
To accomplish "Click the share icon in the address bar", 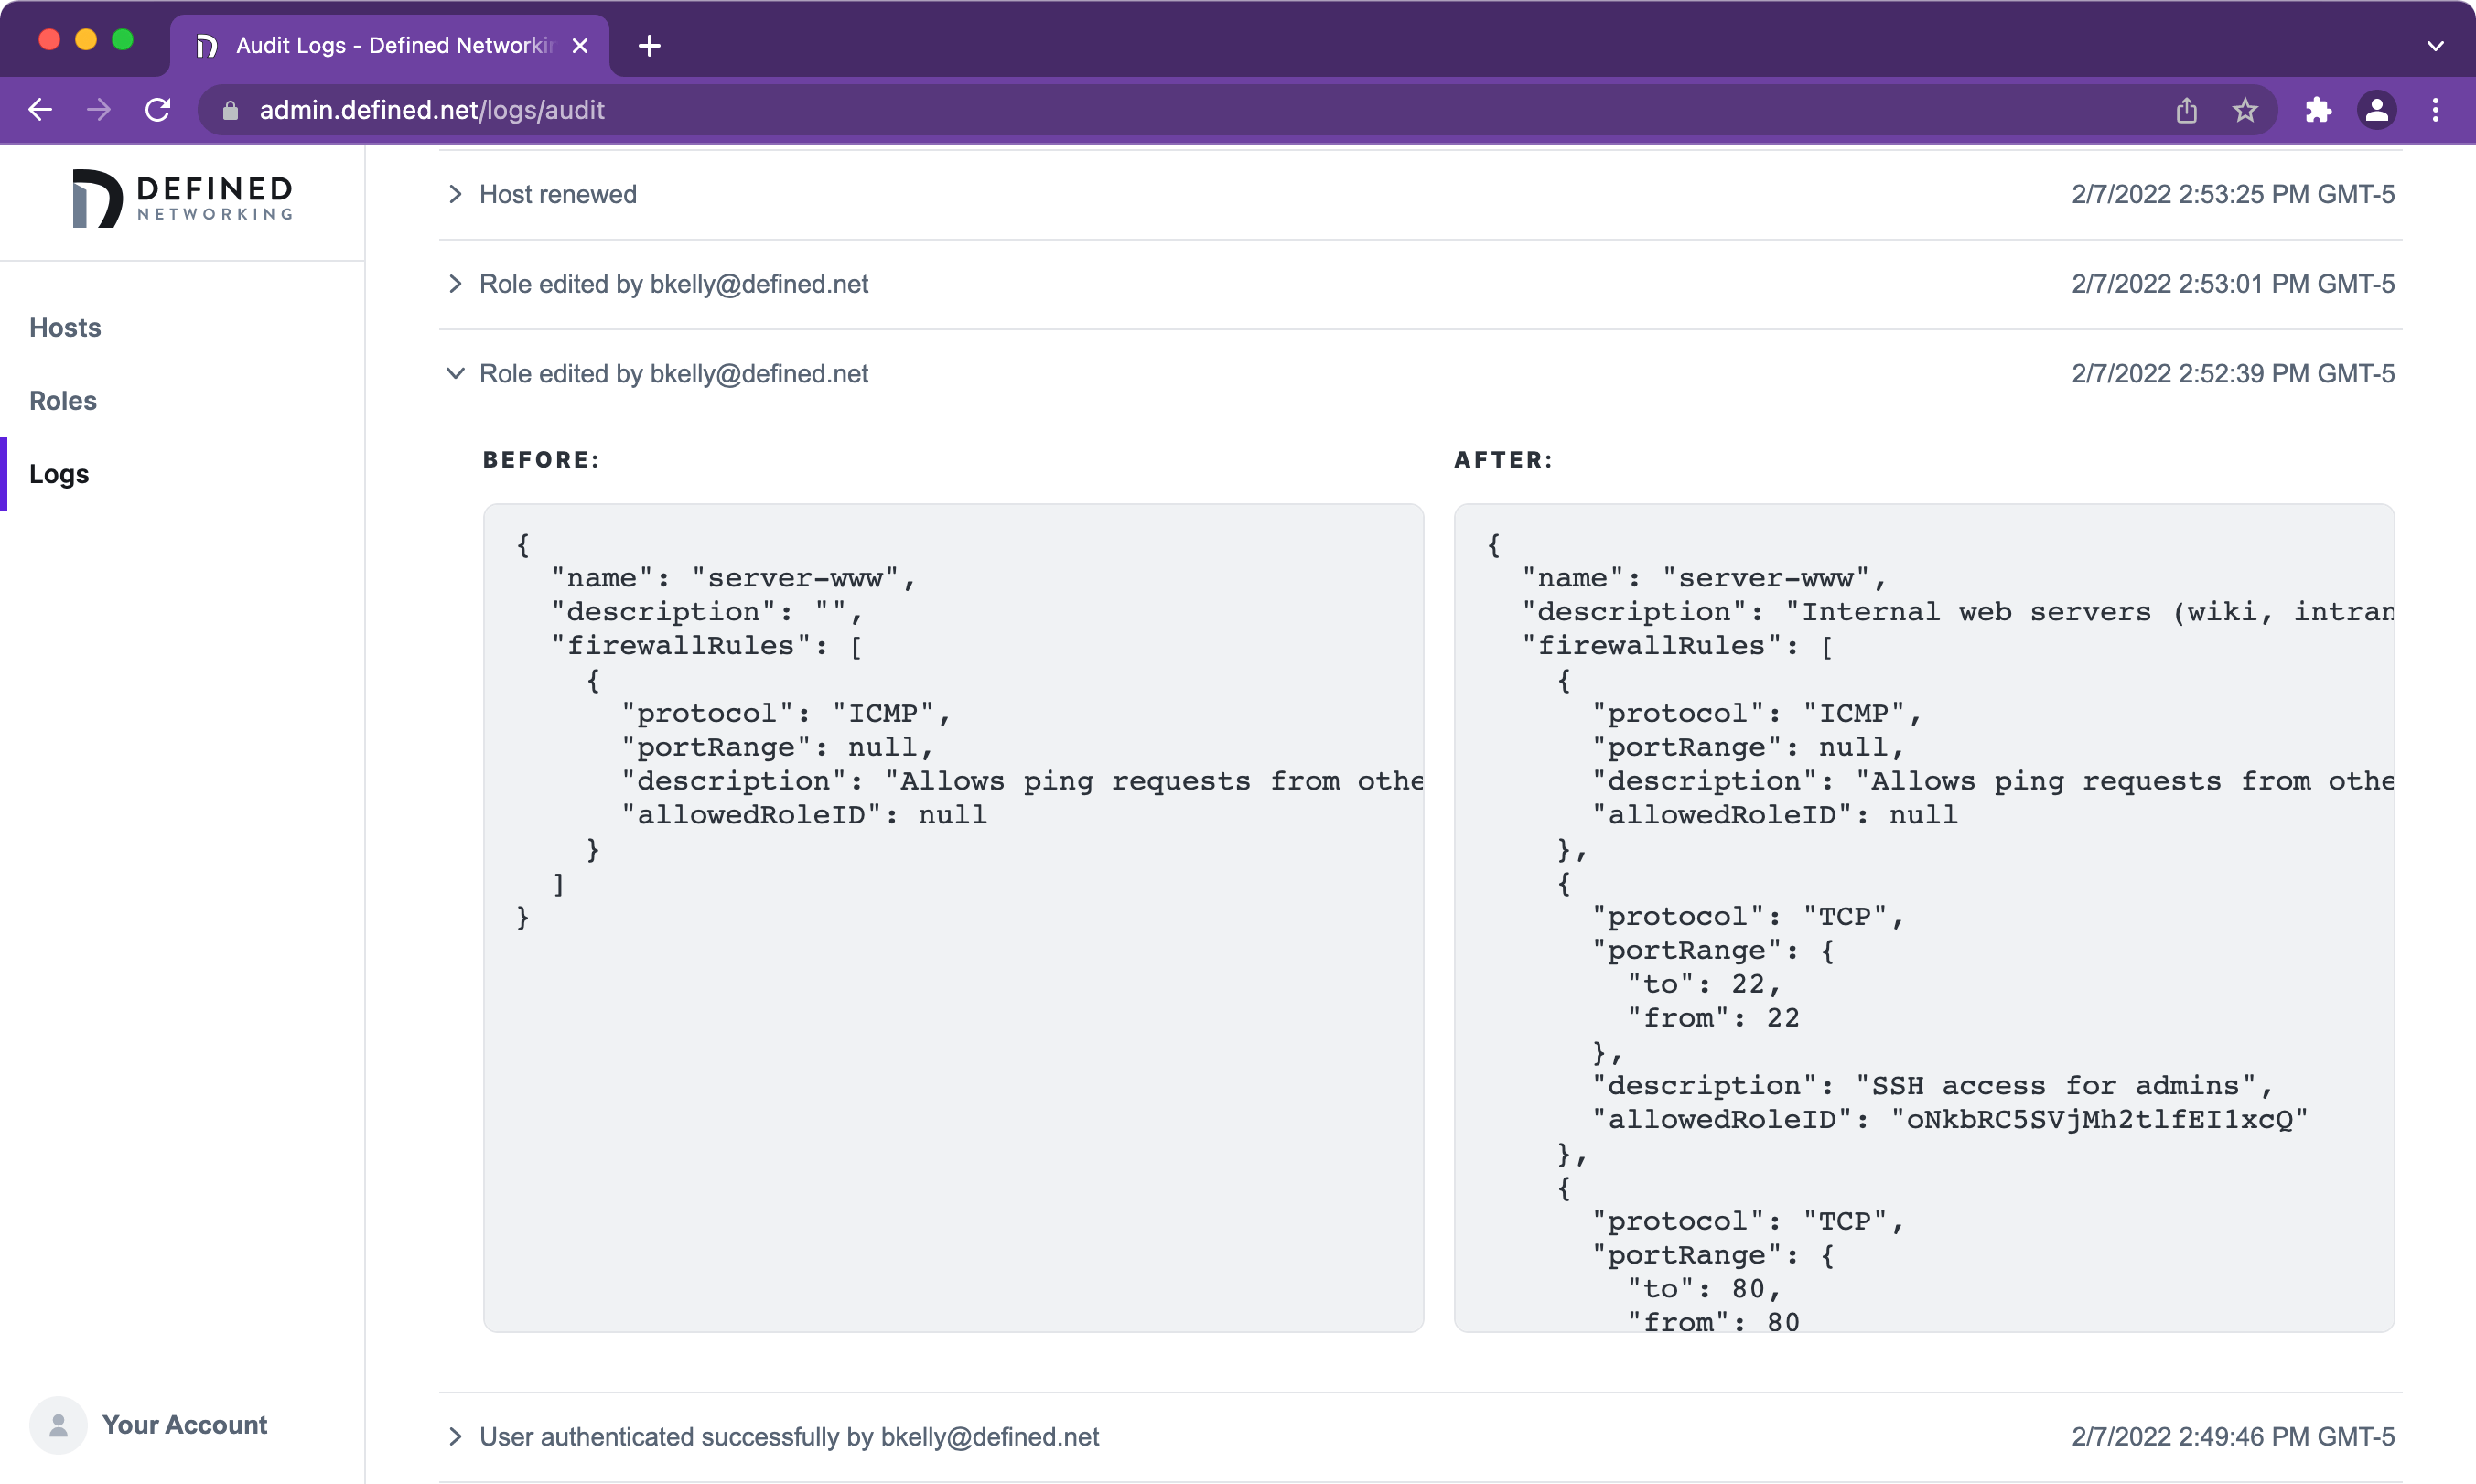I will coord(2187,110).
